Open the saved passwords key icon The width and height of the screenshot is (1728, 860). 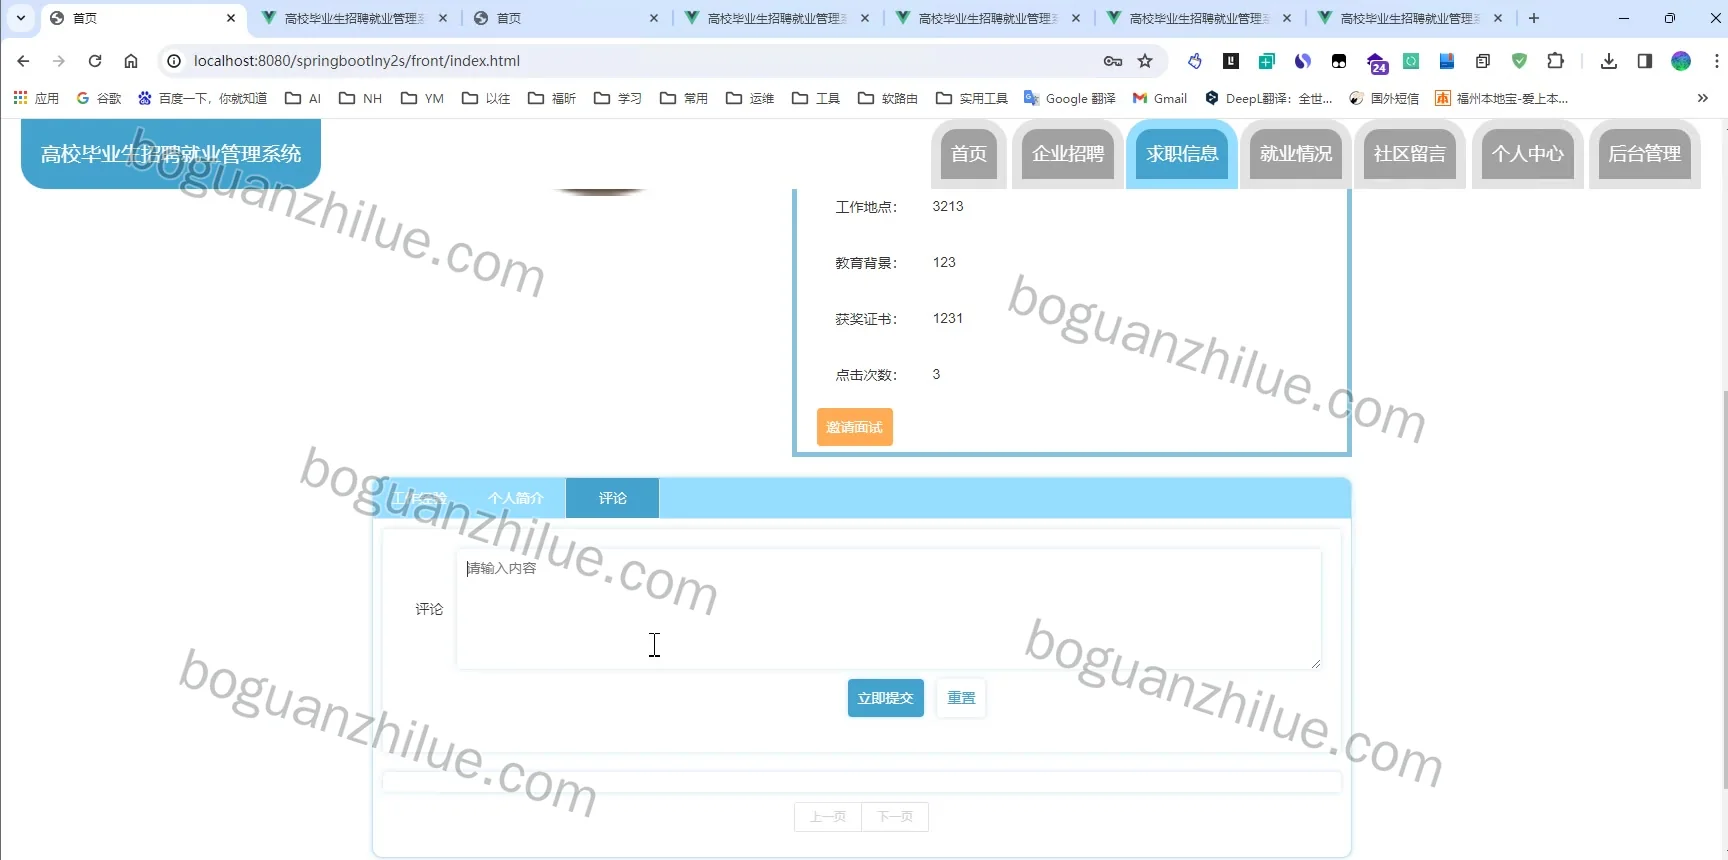1113,61
